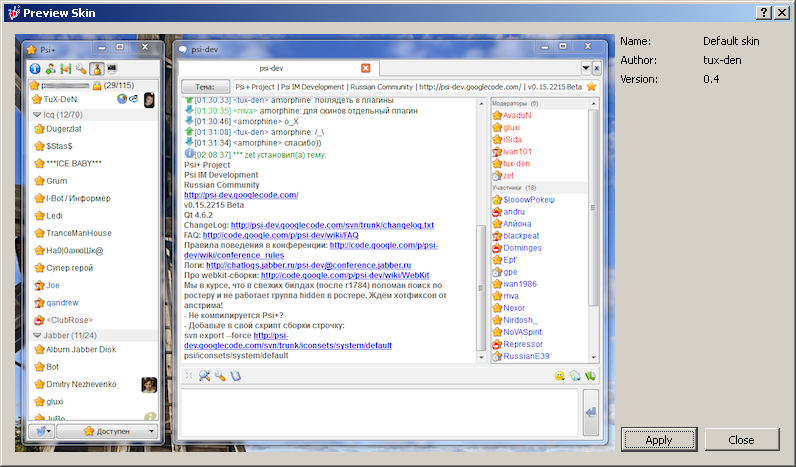Open the Доступен status dropdown
796x467 pixels.
(108, 431)
